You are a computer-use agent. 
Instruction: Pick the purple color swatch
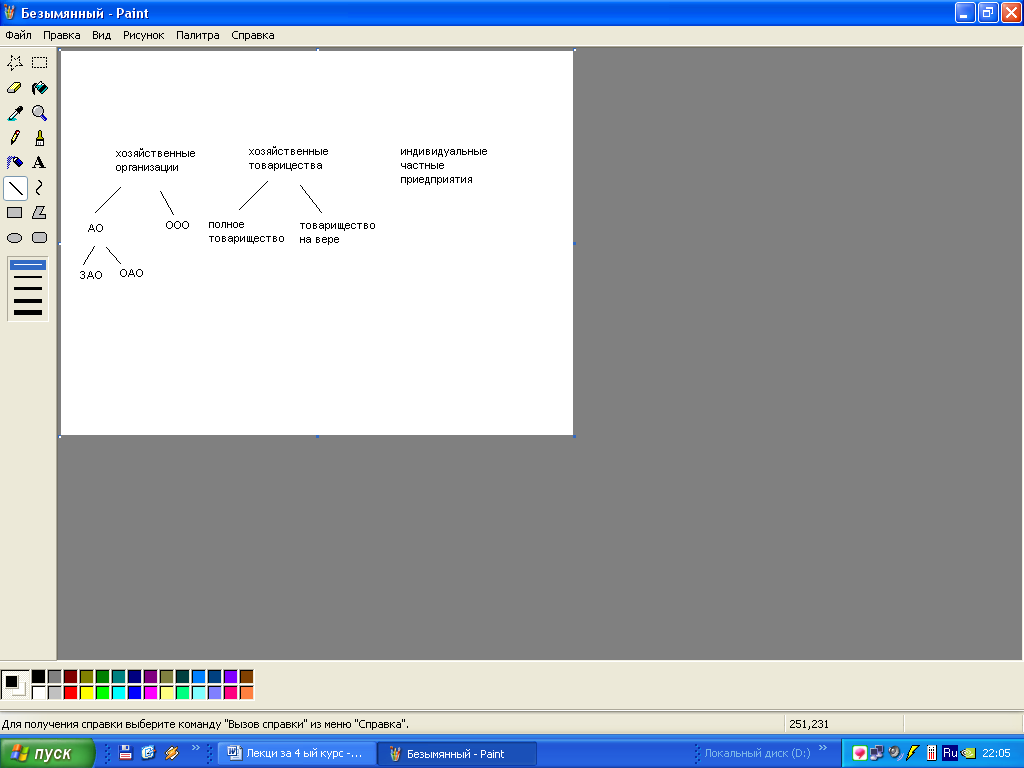click(151, 677)
